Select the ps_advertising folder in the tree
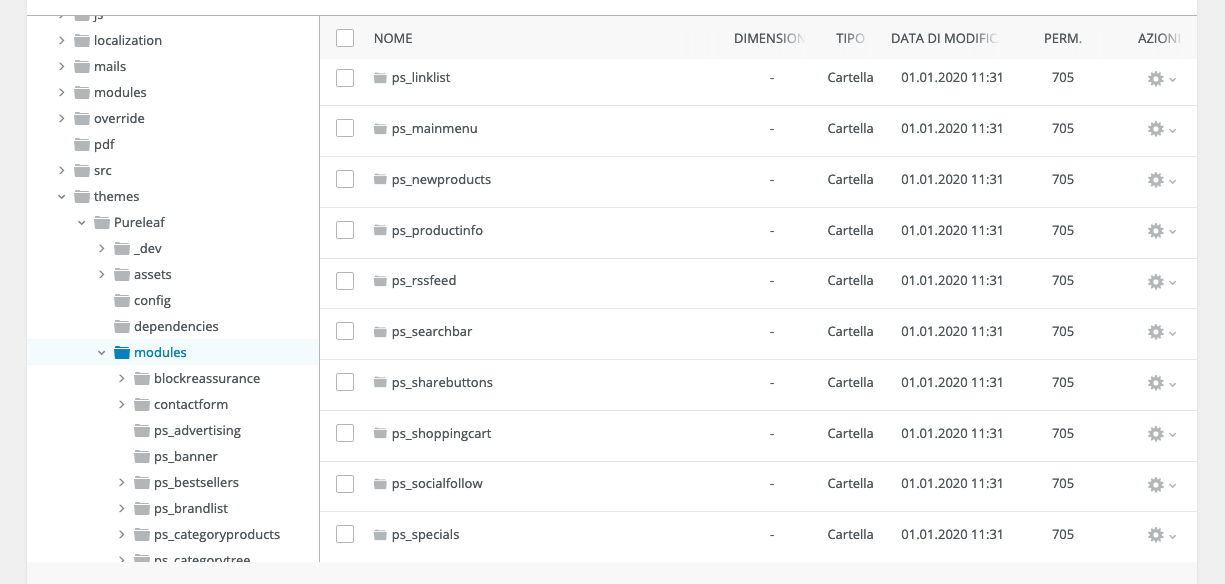 [197, 431]
